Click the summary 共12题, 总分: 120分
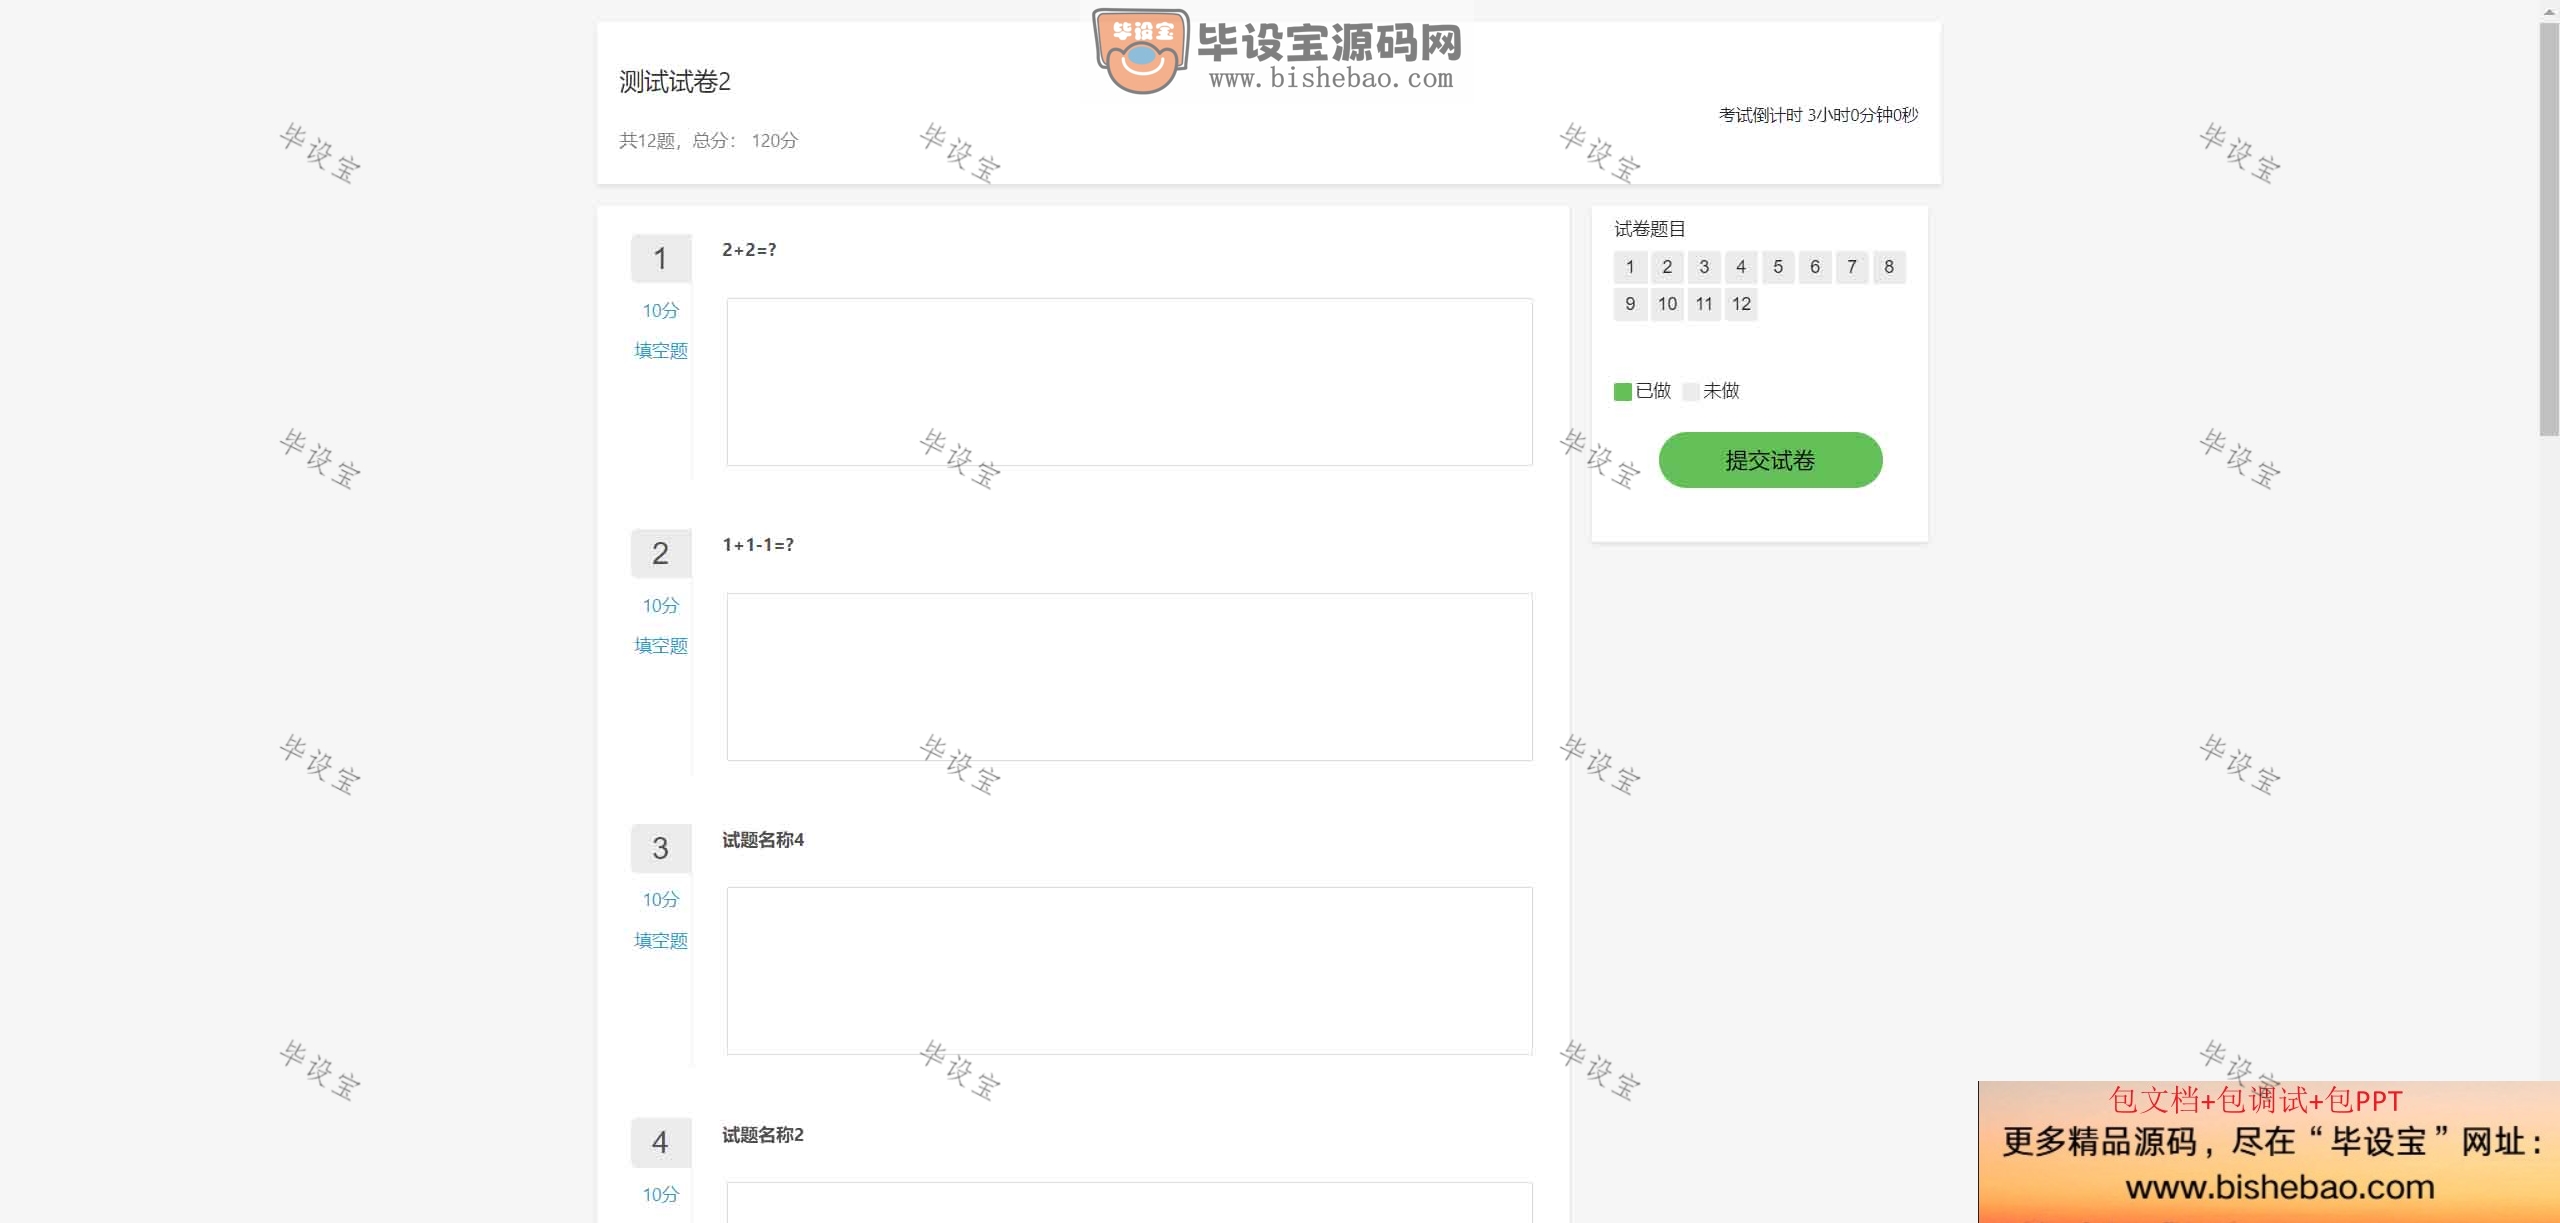 pos(708,141)
